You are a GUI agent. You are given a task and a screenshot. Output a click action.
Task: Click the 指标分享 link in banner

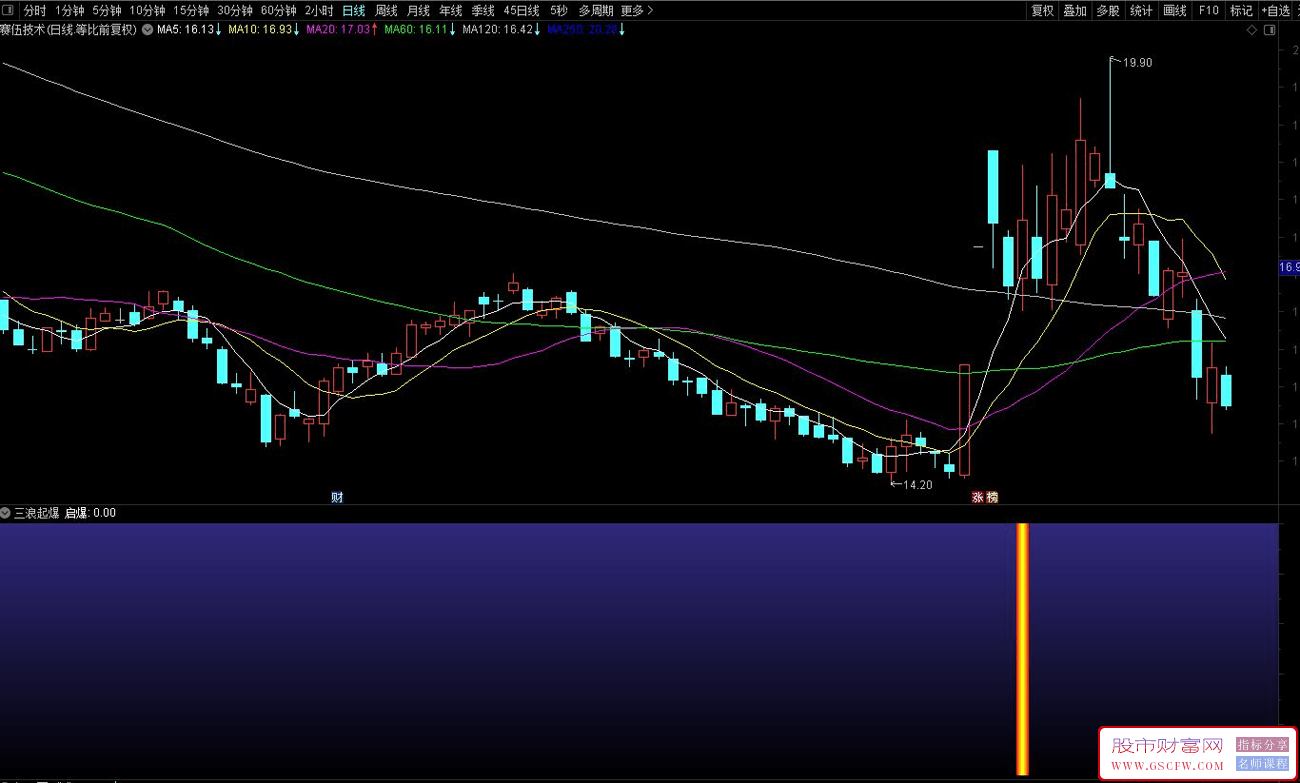(1262, 745)
